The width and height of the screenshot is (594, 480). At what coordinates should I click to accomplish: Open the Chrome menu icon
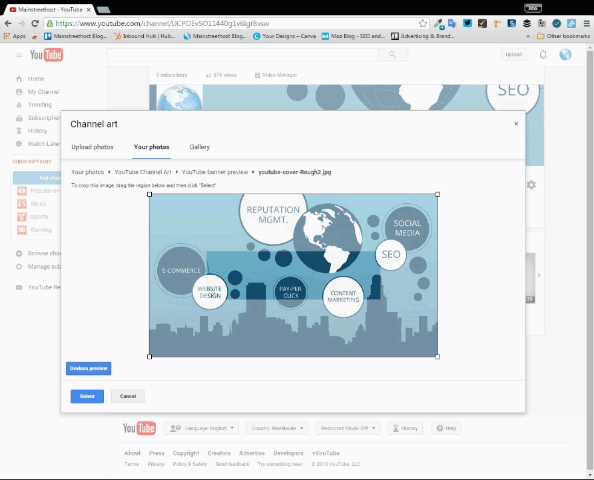586,23
